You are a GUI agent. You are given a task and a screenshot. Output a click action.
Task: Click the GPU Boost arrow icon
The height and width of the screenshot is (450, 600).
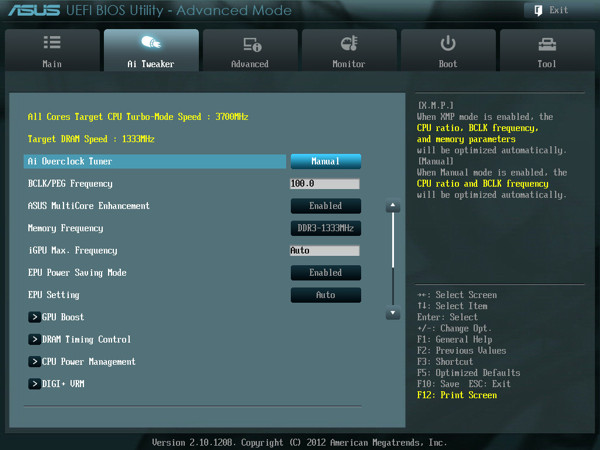34,317
